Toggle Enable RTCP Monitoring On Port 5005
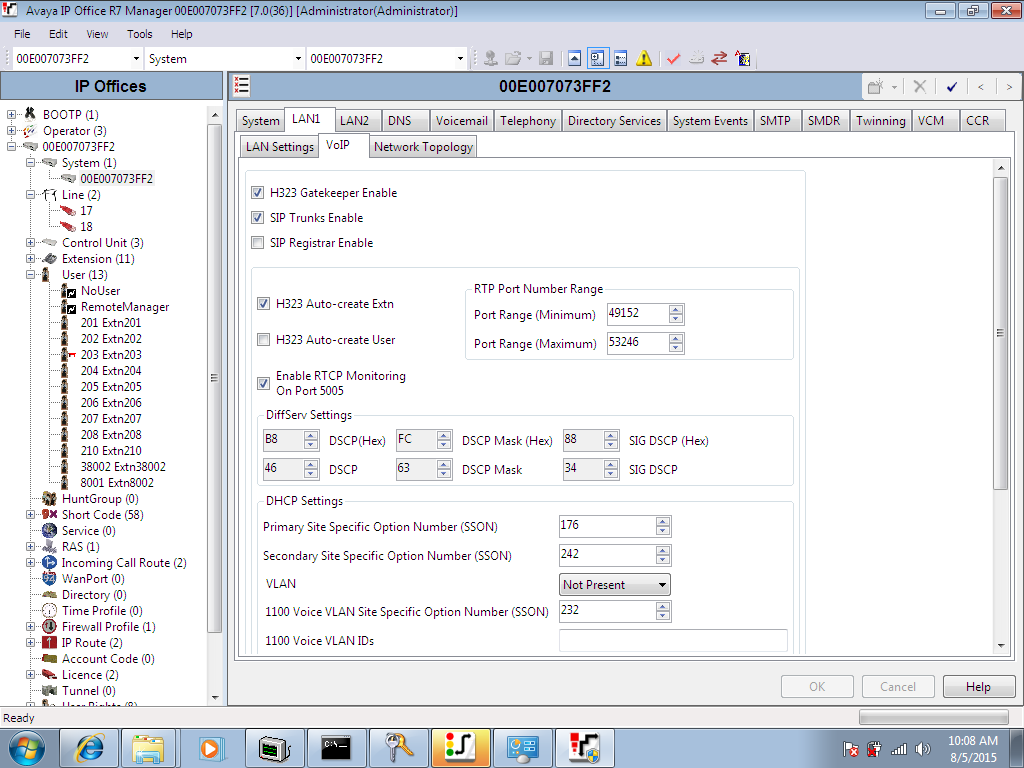The image size is (1024, 768). coord(263,383)
